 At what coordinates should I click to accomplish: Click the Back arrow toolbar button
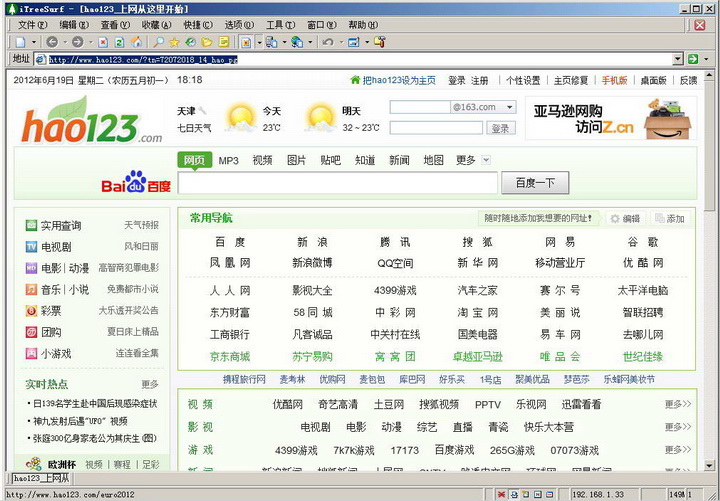[x=52, y=42]
